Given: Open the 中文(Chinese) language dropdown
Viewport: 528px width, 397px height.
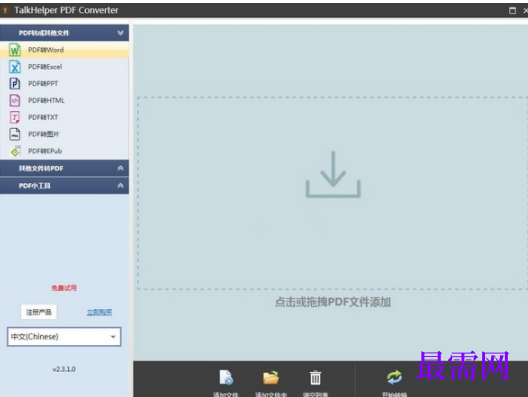Looking at the screenshot, I should coord(64,336).
